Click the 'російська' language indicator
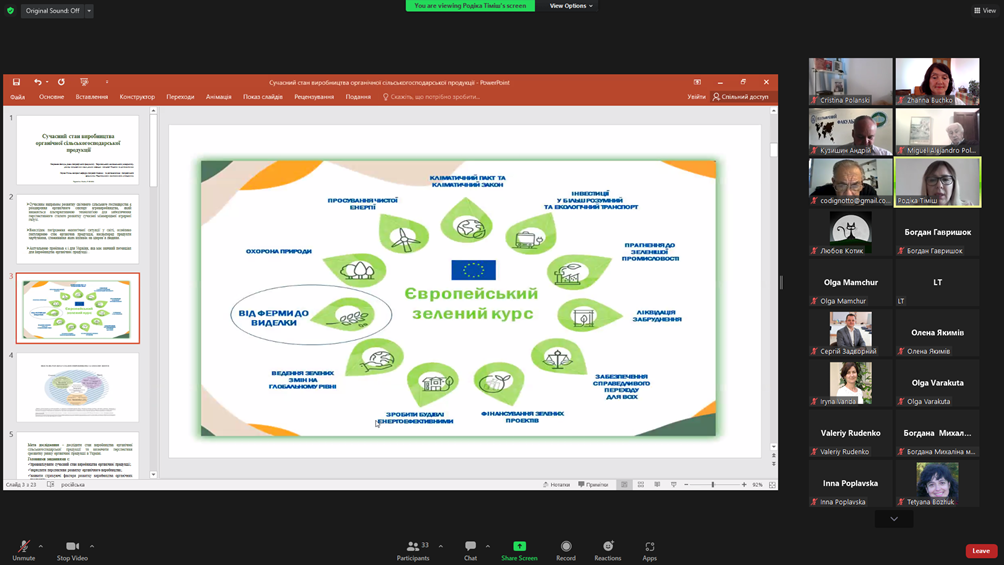Image resolution: width=1004 pixels, height=565 pixels. point(73,485)
